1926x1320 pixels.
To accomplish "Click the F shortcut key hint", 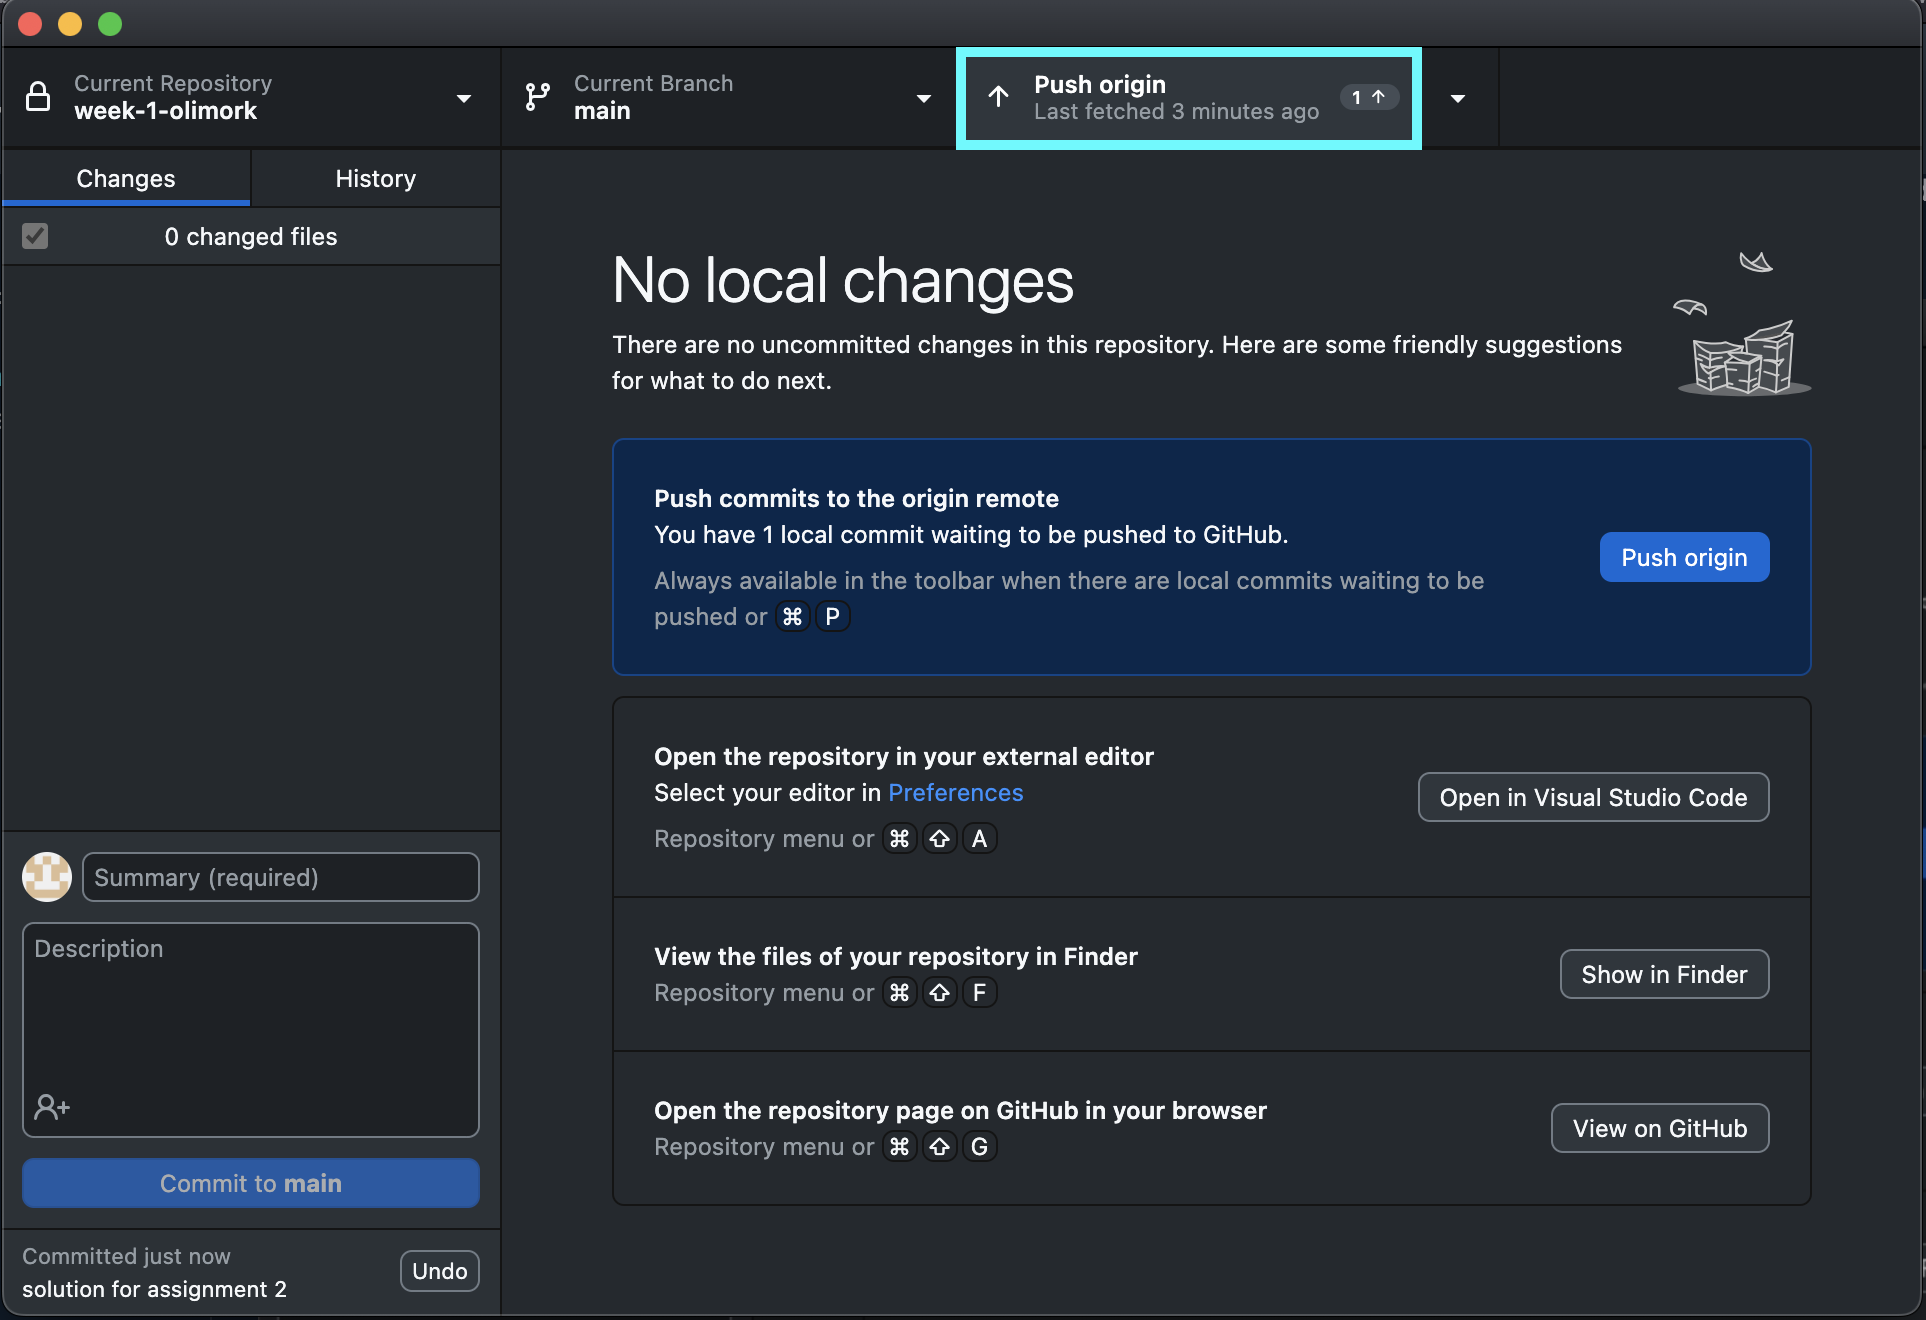I will tap(980, 992).
